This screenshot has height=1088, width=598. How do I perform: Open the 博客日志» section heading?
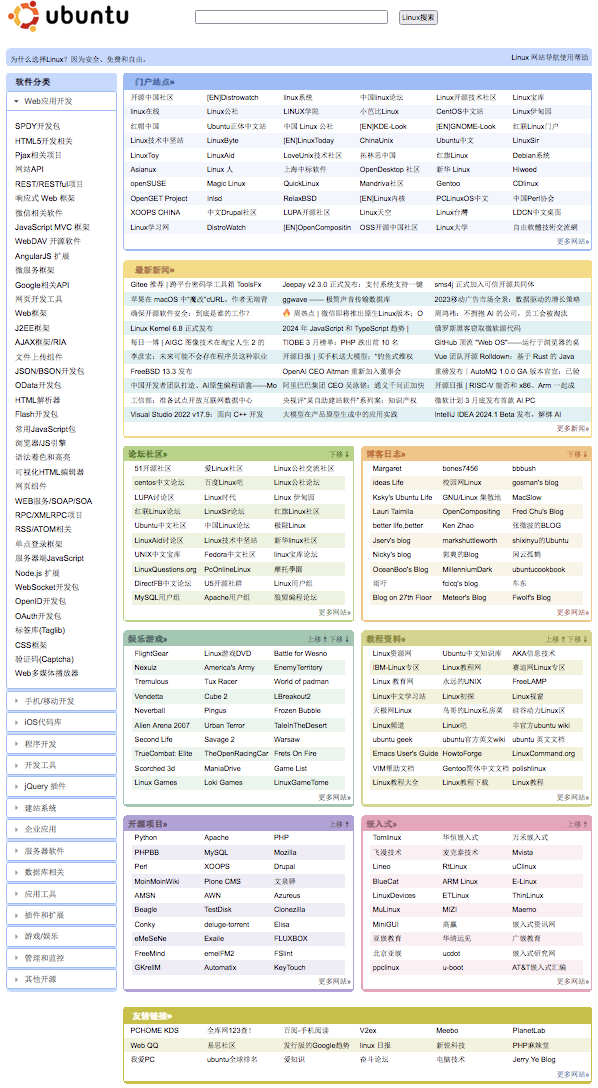click(386, 454)
